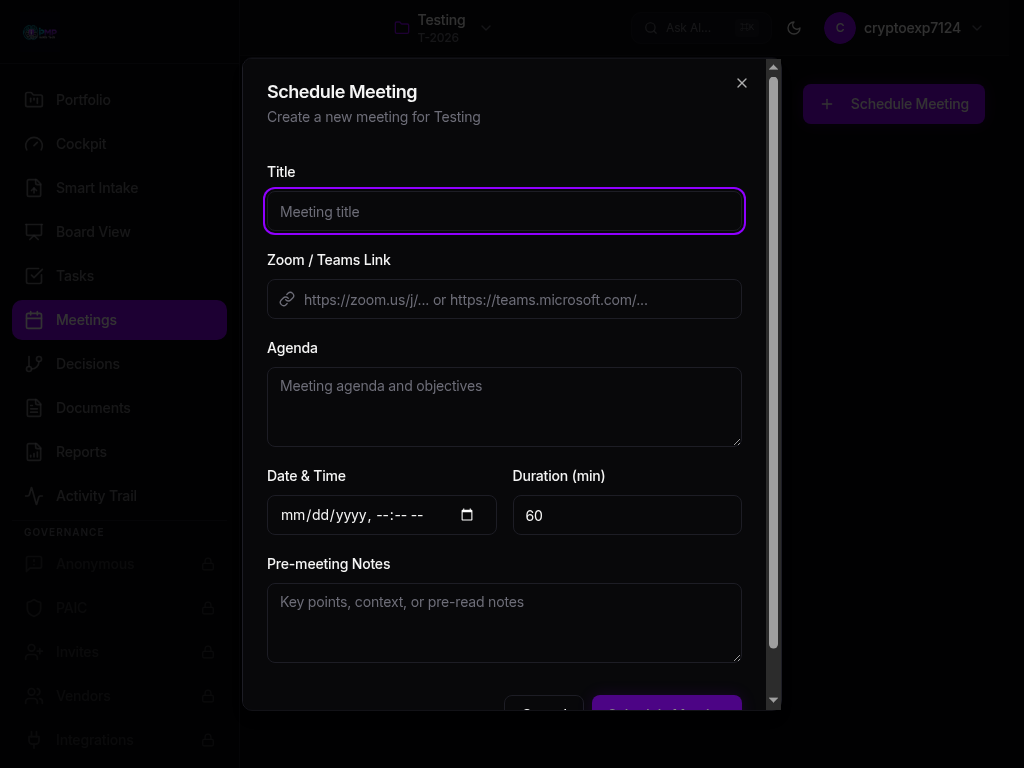The width and height of the screenshot is (1024, 768).
Task: Click the Portfolio icon in the sidebar
Action: coord(34,100)
